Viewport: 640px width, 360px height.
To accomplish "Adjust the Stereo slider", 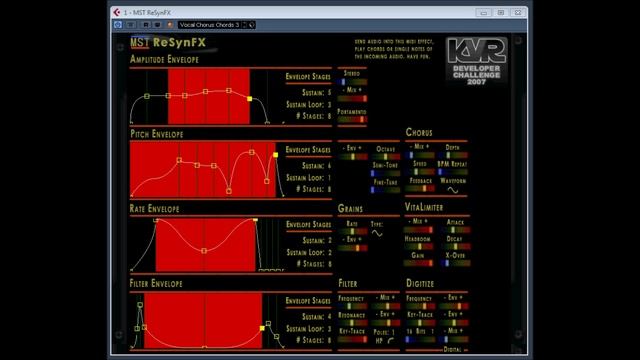I will [x=352, y=82].
